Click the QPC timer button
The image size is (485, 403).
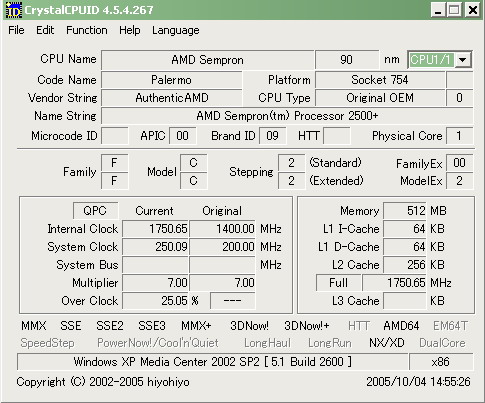tap(95, 211)
